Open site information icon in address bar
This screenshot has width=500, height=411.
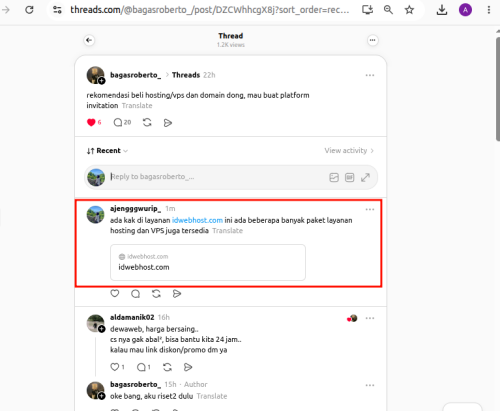[x=57, y=10]
